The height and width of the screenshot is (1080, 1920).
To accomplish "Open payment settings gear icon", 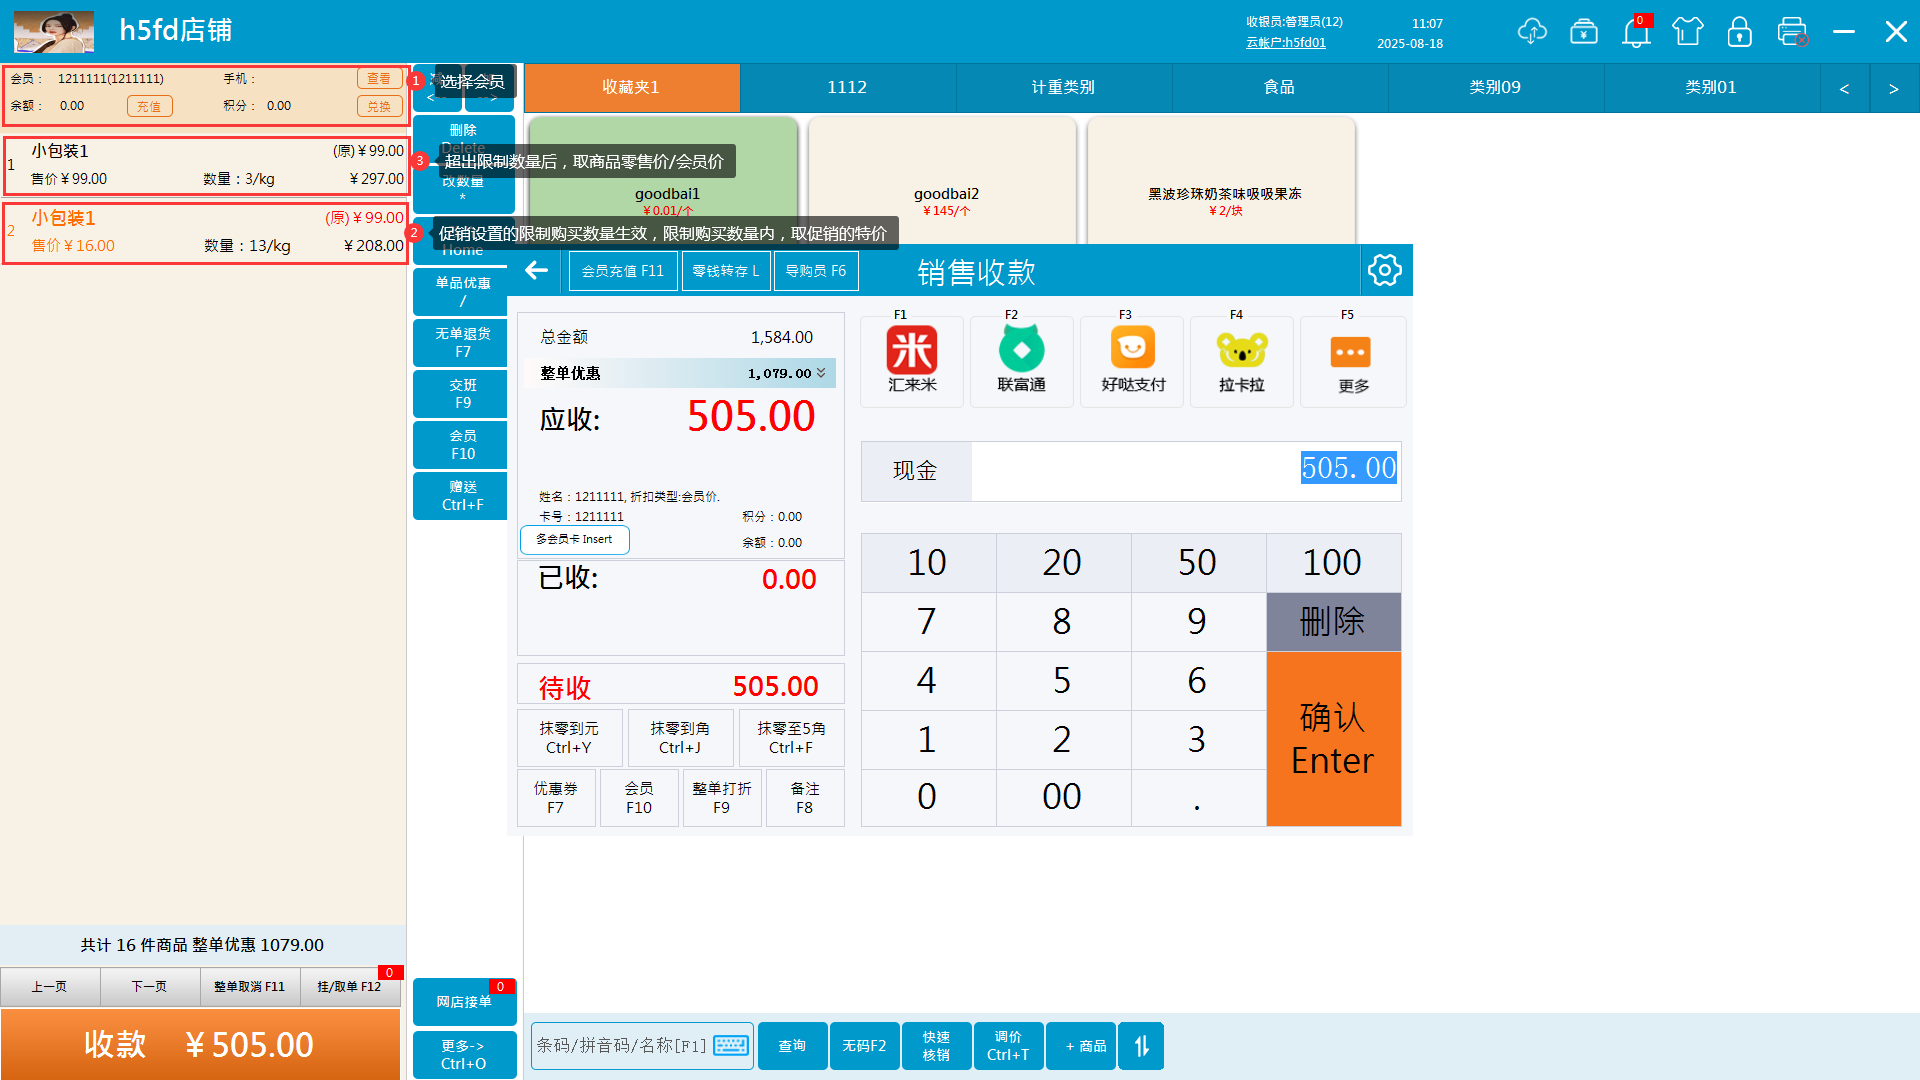I will [1385, 270].
